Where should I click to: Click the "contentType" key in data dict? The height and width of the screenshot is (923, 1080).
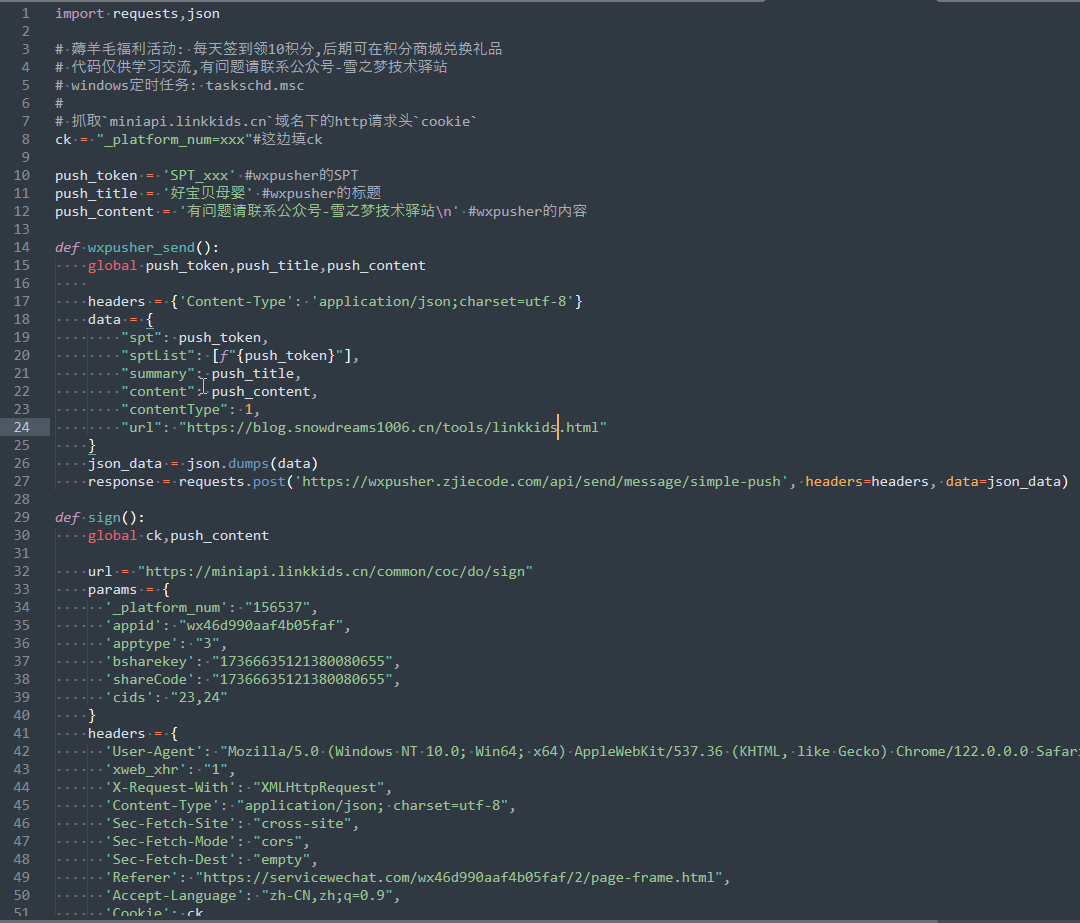[174, 409]
